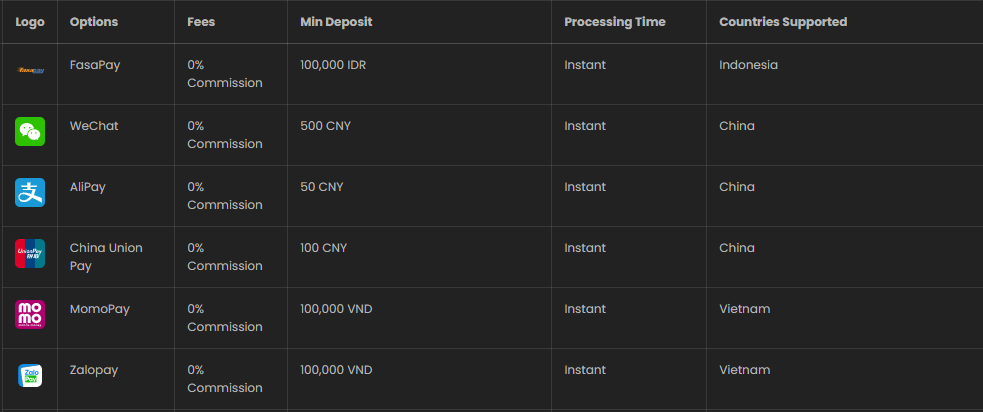Click the Logo column header
The image size is (983, 412).
coord(29,22)
